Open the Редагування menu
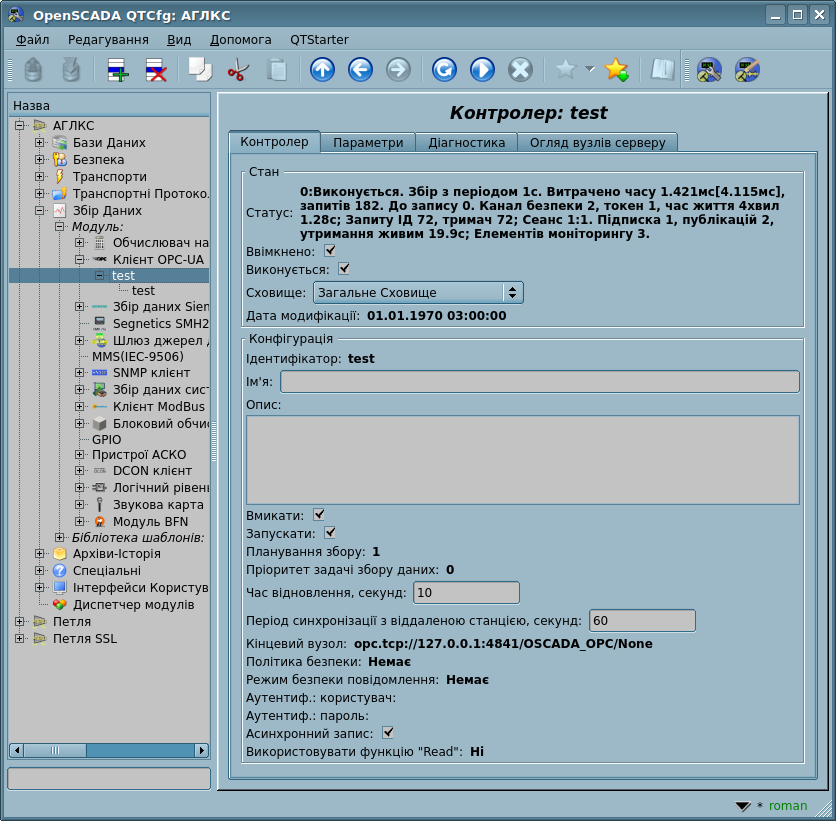Screen dimensions: 836x821 tap(108, 40)
